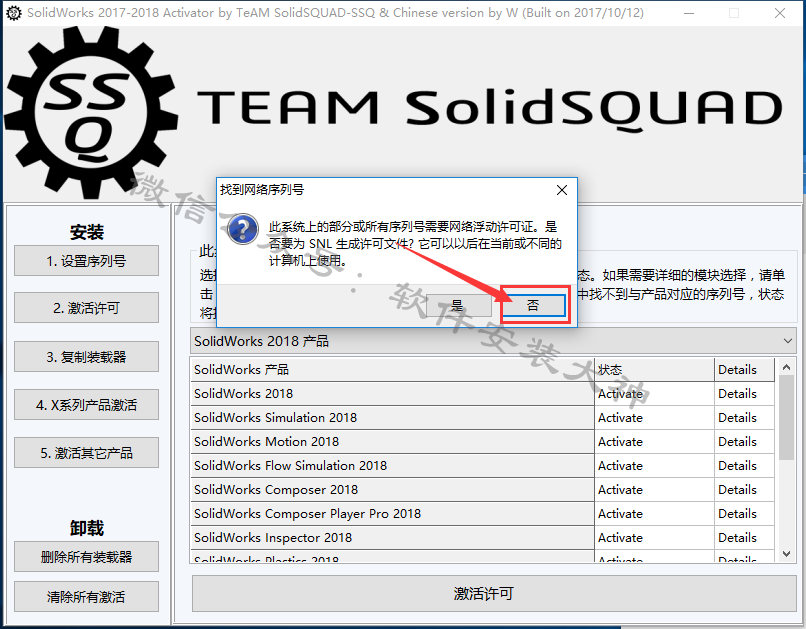
Task: Select the SolidWorks Motion 2018 row
Action: click(392, 442)
